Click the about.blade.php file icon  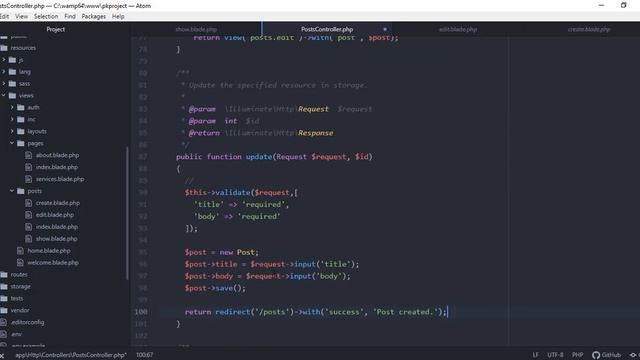click(x=28, y=155)
